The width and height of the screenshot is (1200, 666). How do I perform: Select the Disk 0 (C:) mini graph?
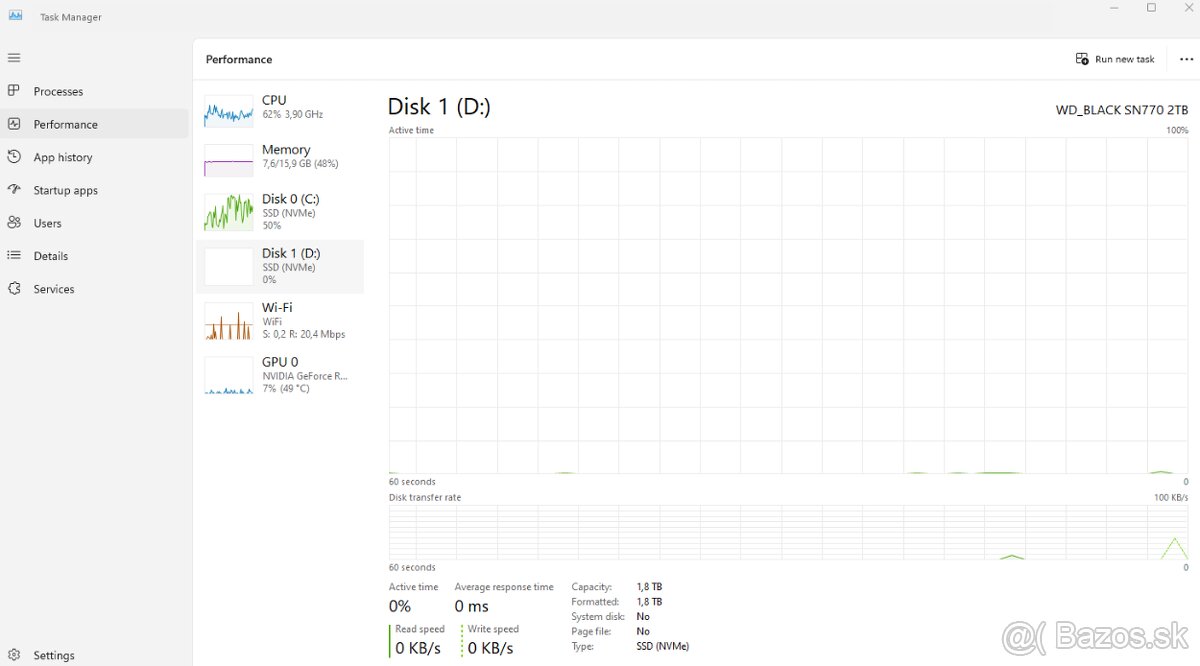229,213
